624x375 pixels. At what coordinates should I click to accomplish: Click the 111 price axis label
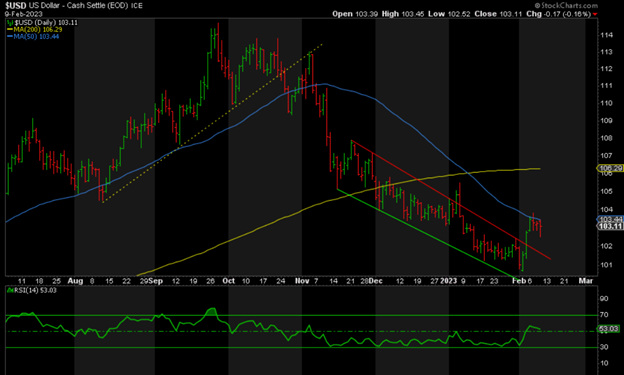(606, 86)
